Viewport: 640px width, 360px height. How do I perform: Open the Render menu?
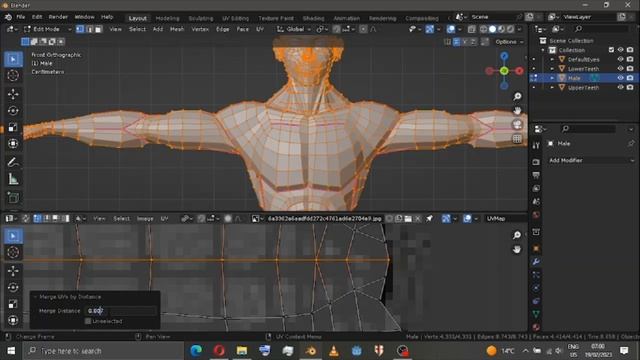coord(58,17)
